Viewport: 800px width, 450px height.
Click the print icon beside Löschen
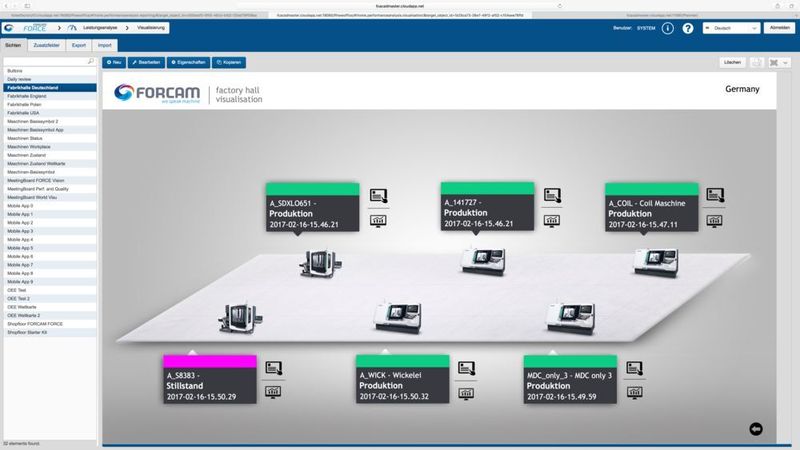coord(757,62)
